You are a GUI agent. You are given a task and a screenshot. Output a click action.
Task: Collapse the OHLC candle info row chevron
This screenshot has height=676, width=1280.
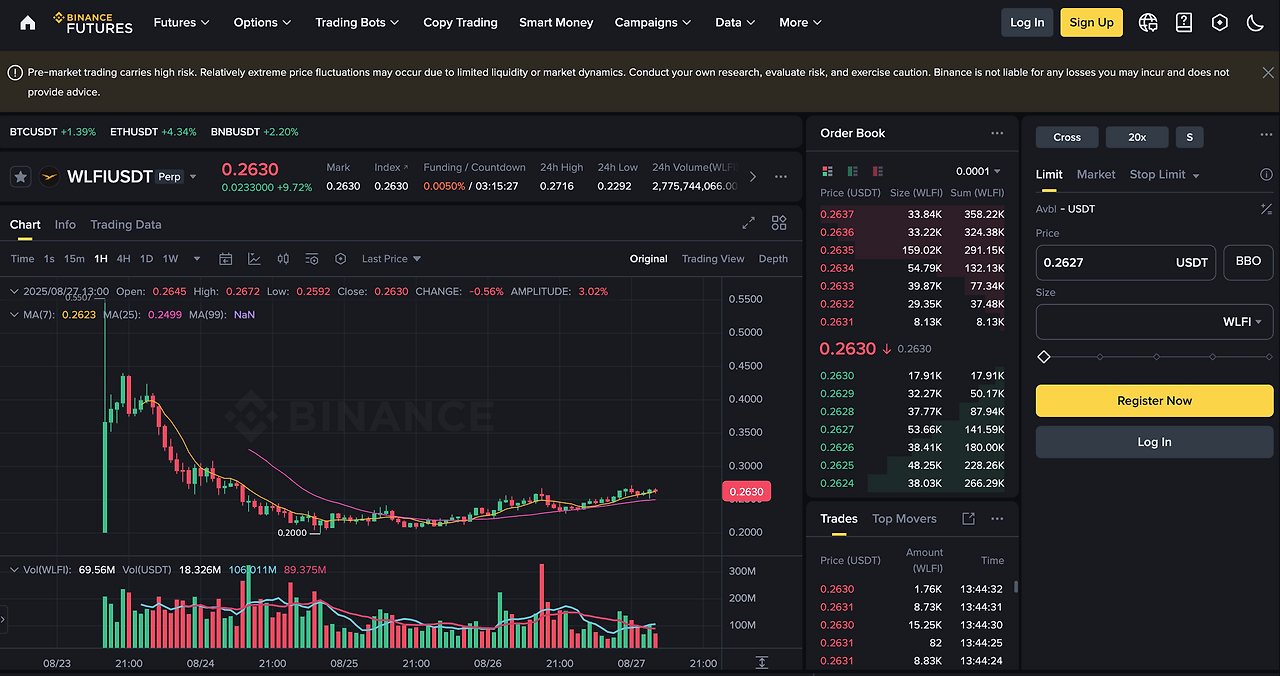pos(14,291)
